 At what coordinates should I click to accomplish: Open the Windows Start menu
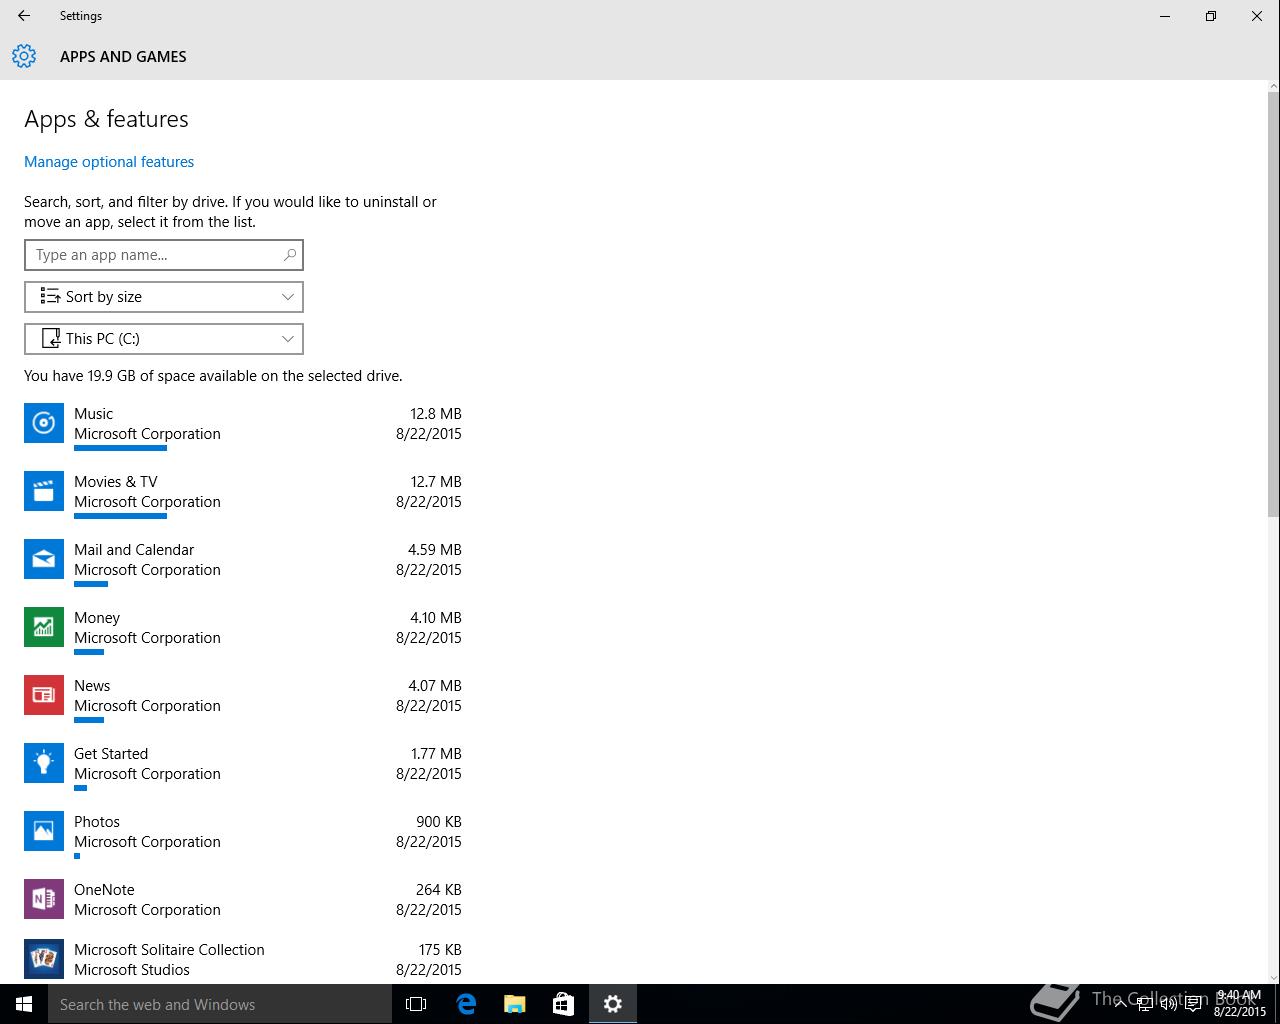point(24,1004)
